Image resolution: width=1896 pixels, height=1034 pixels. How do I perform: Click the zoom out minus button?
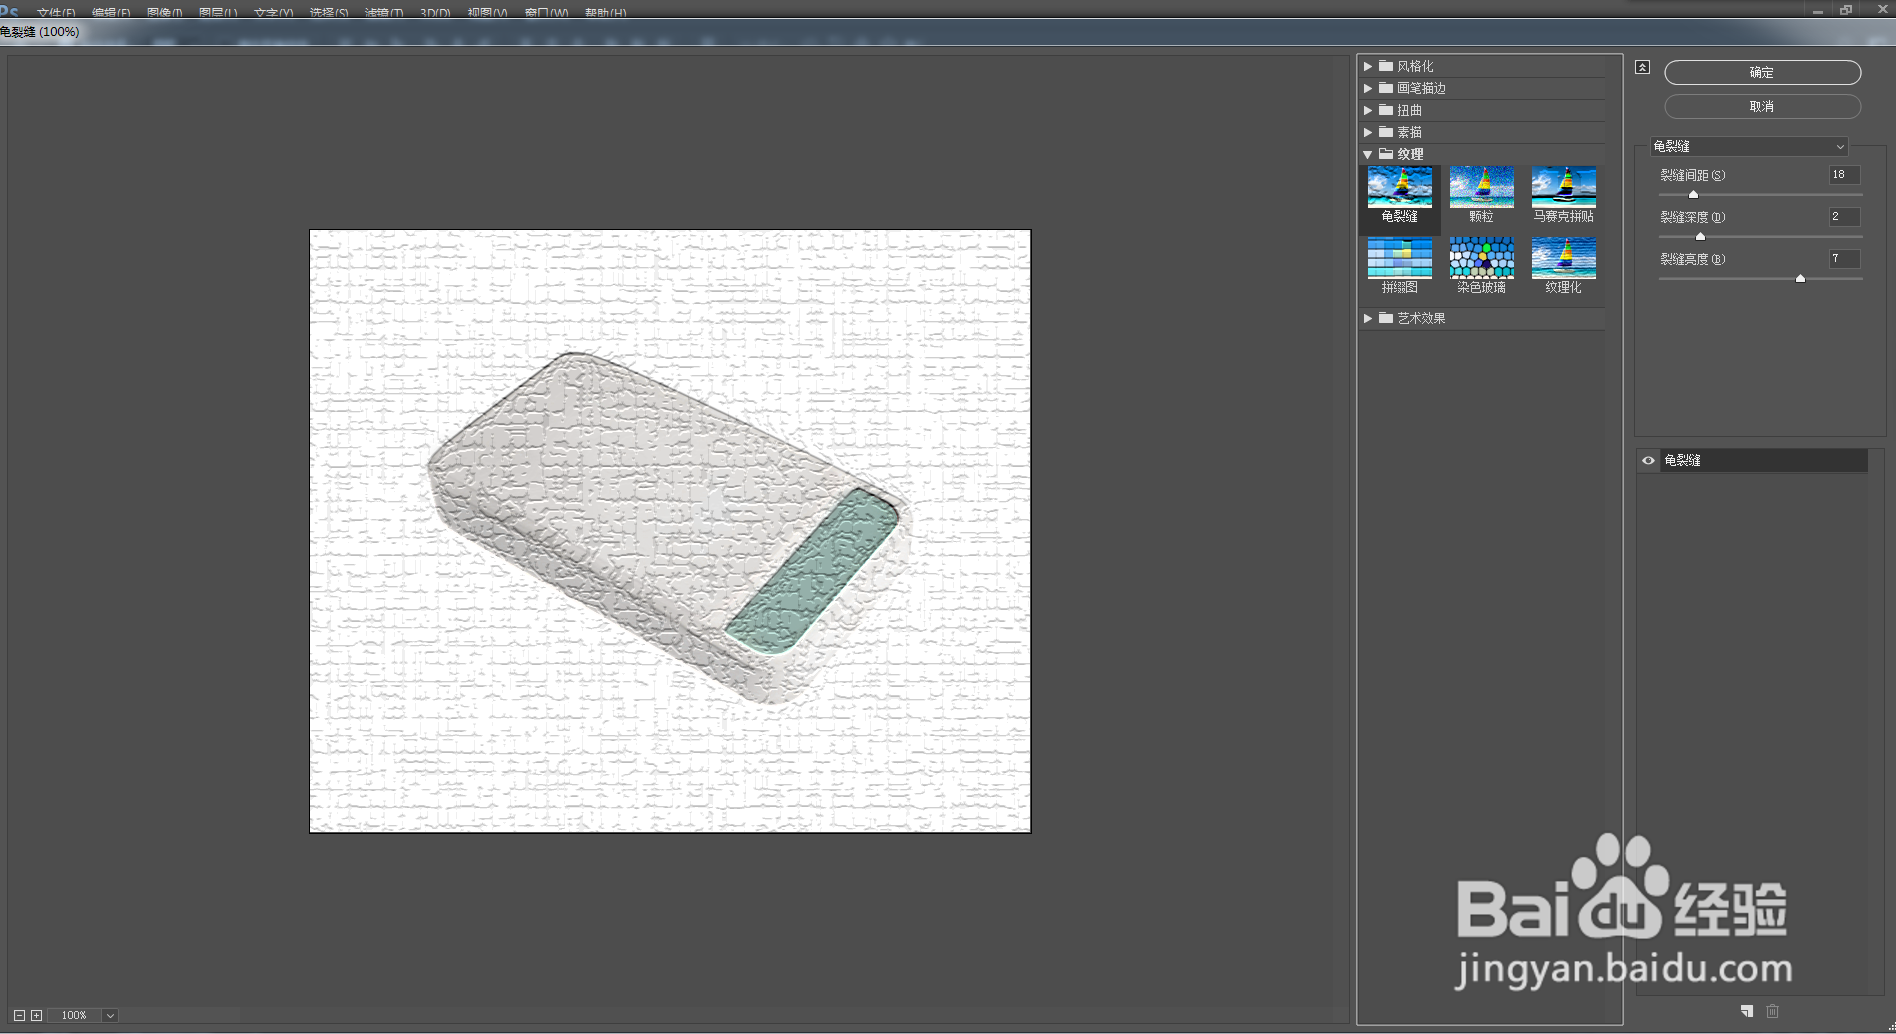19,1015
